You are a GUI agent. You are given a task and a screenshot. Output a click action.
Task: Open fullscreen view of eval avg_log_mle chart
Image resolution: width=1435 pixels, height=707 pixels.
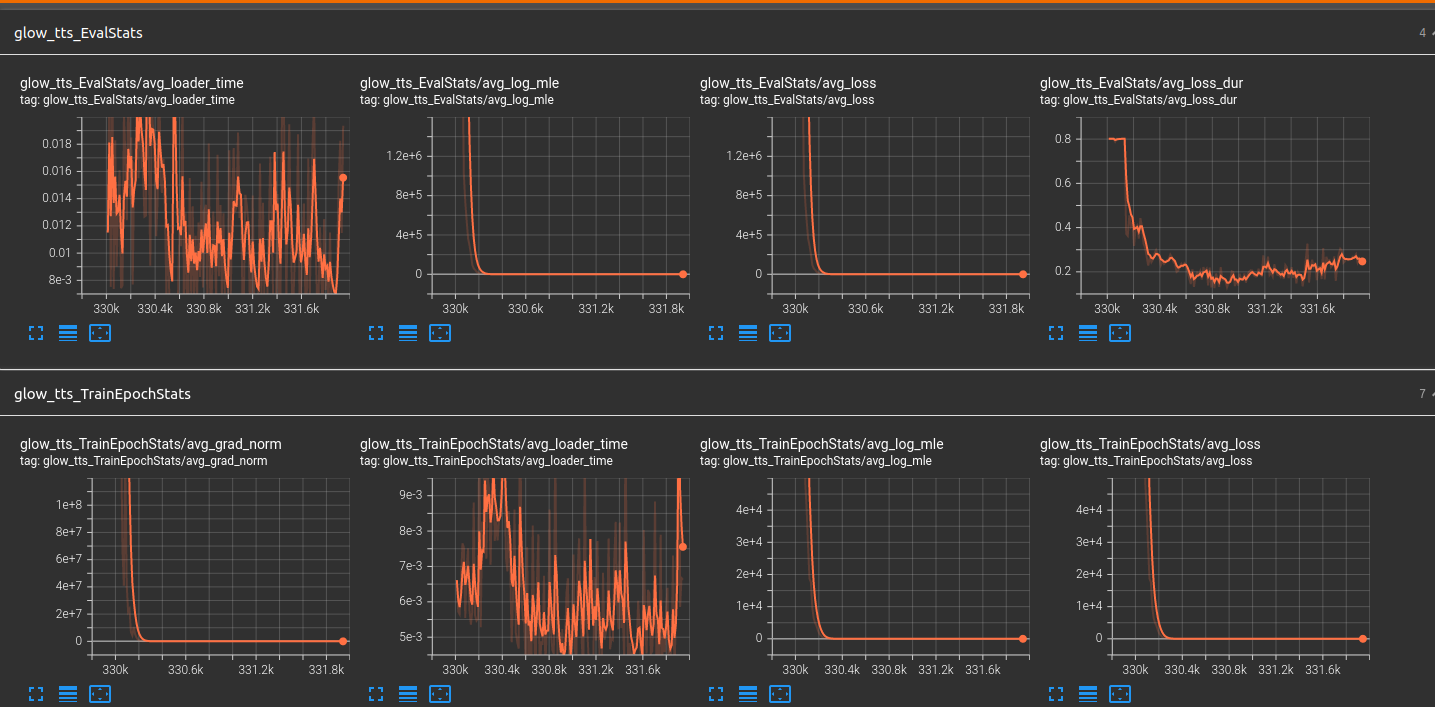point(376,333)
